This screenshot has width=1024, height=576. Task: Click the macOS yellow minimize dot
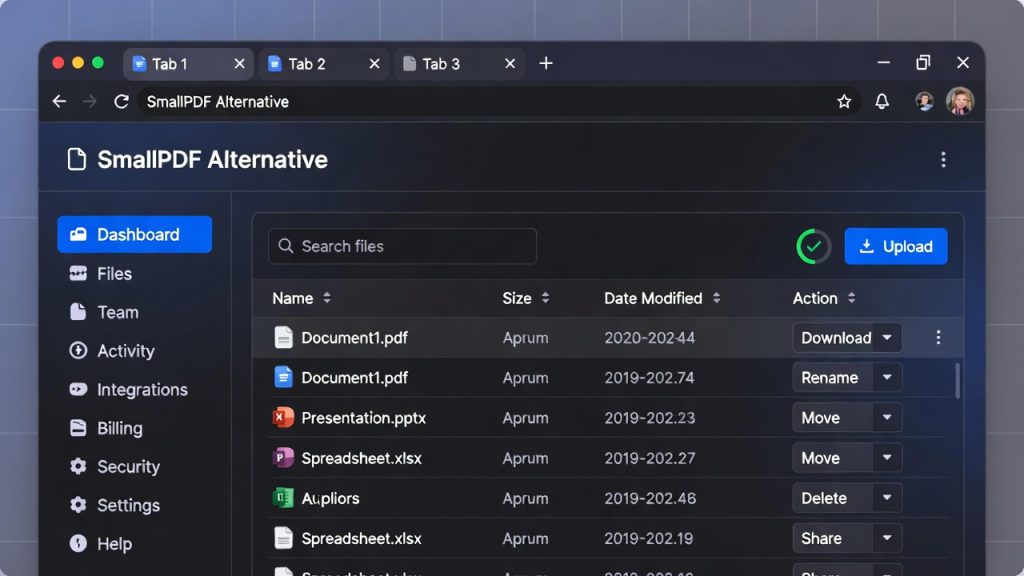(78, 63)
